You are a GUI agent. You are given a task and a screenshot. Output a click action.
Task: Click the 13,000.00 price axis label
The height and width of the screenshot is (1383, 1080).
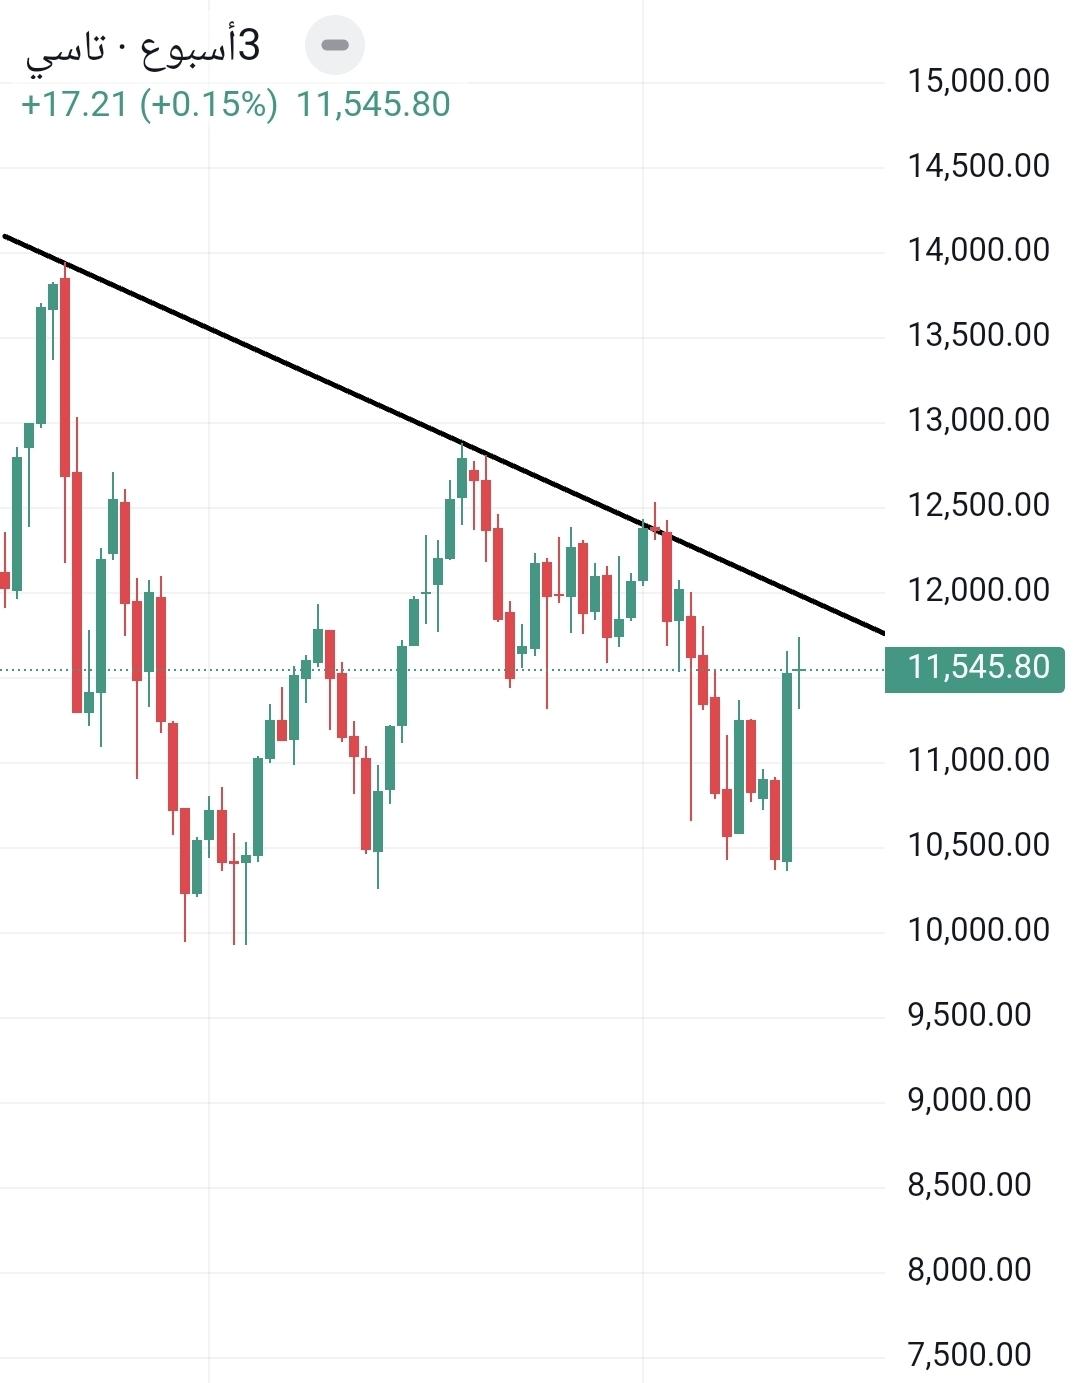(x=978, y=420)
